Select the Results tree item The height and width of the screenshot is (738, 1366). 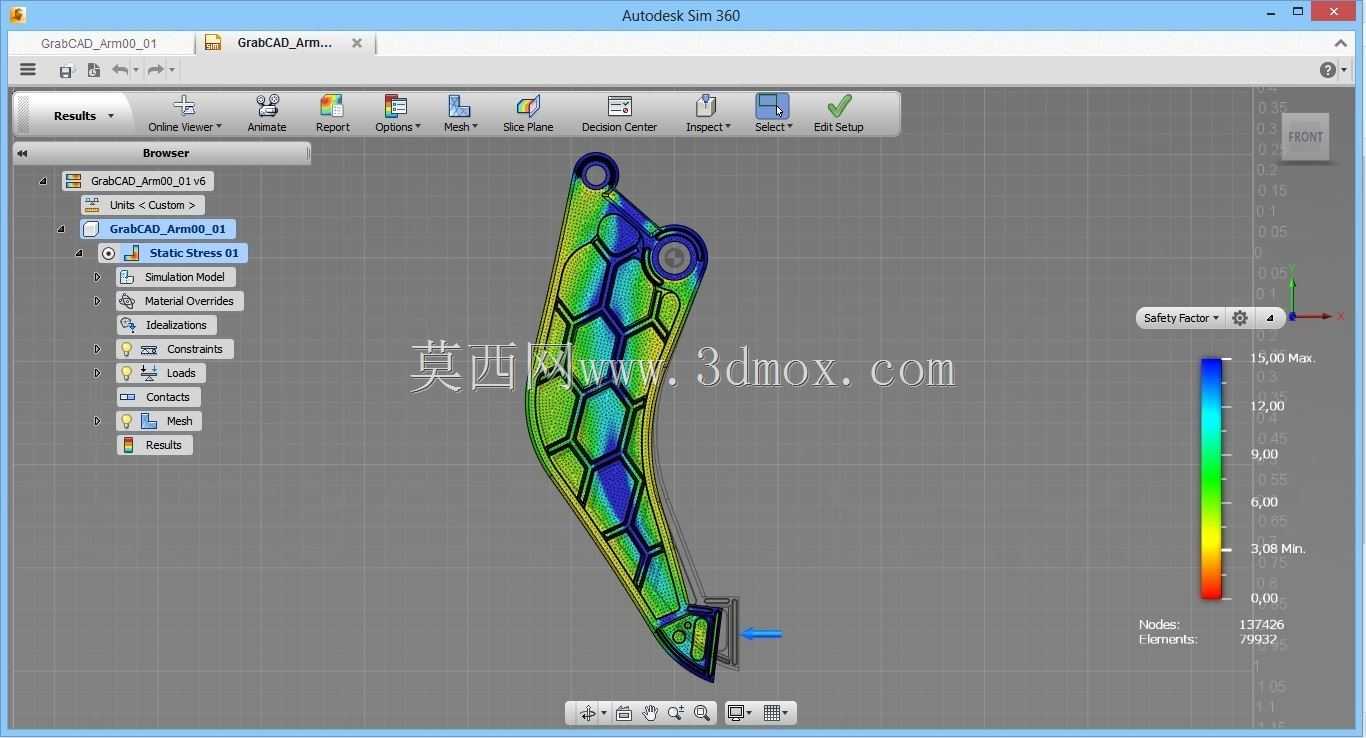coord(154,445)
